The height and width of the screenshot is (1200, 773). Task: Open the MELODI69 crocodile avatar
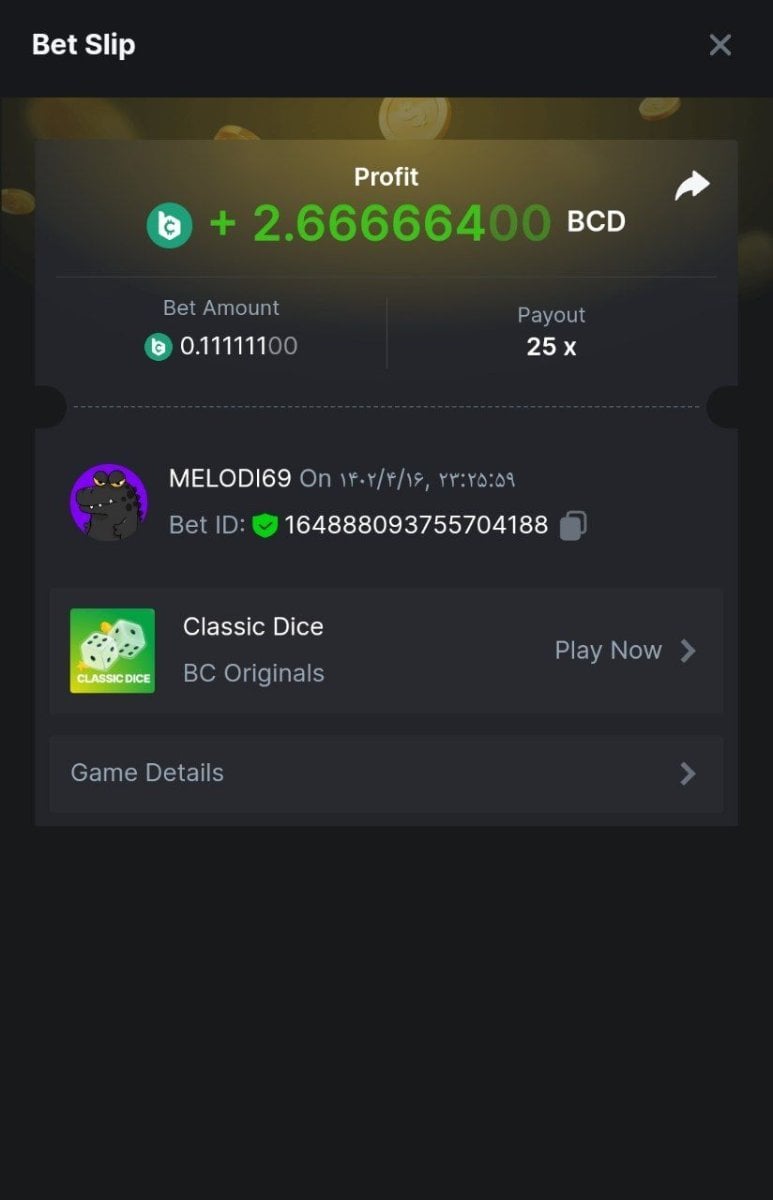109,502
